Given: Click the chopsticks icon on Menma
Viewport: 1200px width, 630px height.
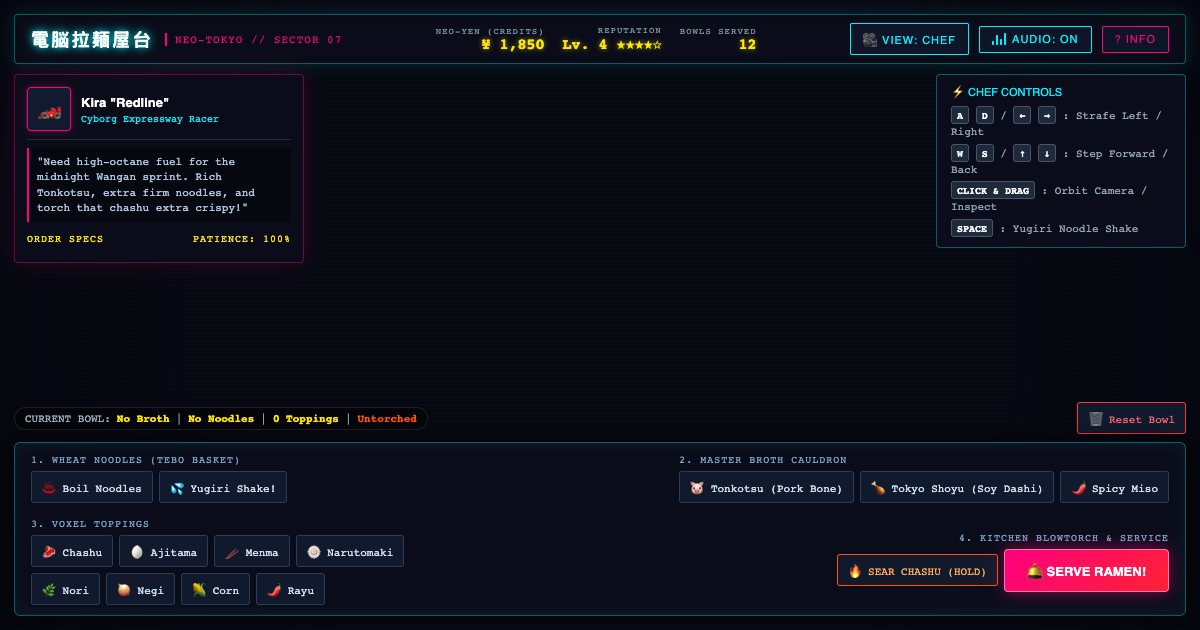Looking at the screenshot, I should point(231,552).
